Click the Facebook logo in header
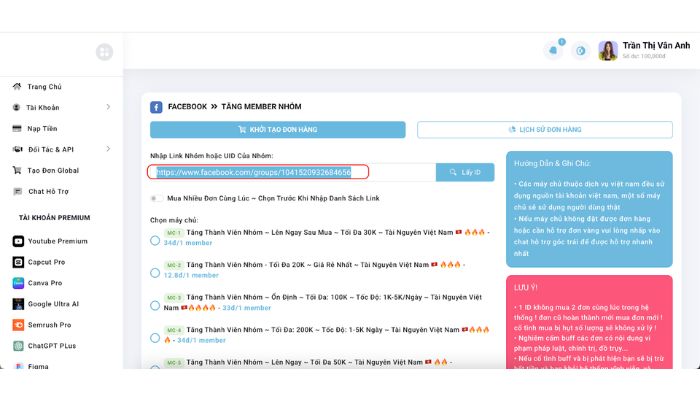This screenshot has height=400, width=700. pos(156,107)
